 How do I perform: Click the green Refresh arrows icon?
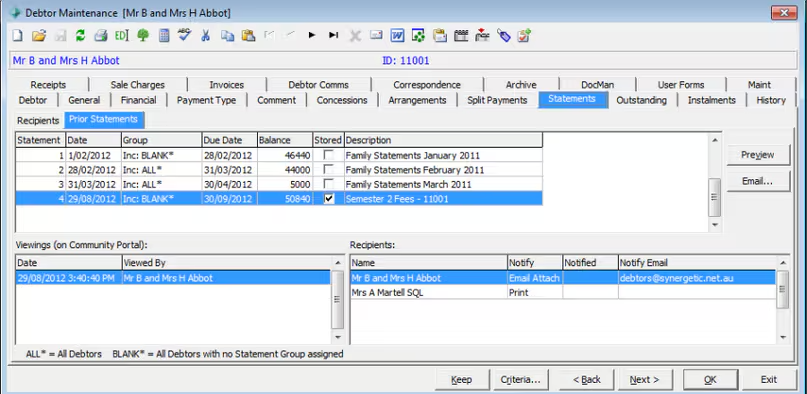coord(80,35)
